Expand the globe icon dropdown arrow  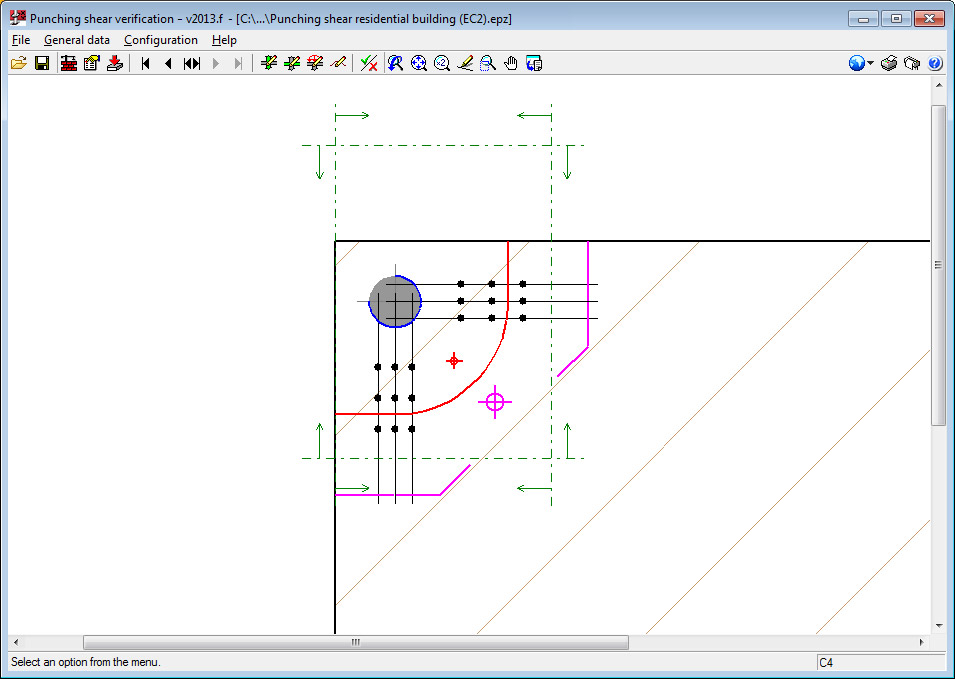(x=871, y=63)
